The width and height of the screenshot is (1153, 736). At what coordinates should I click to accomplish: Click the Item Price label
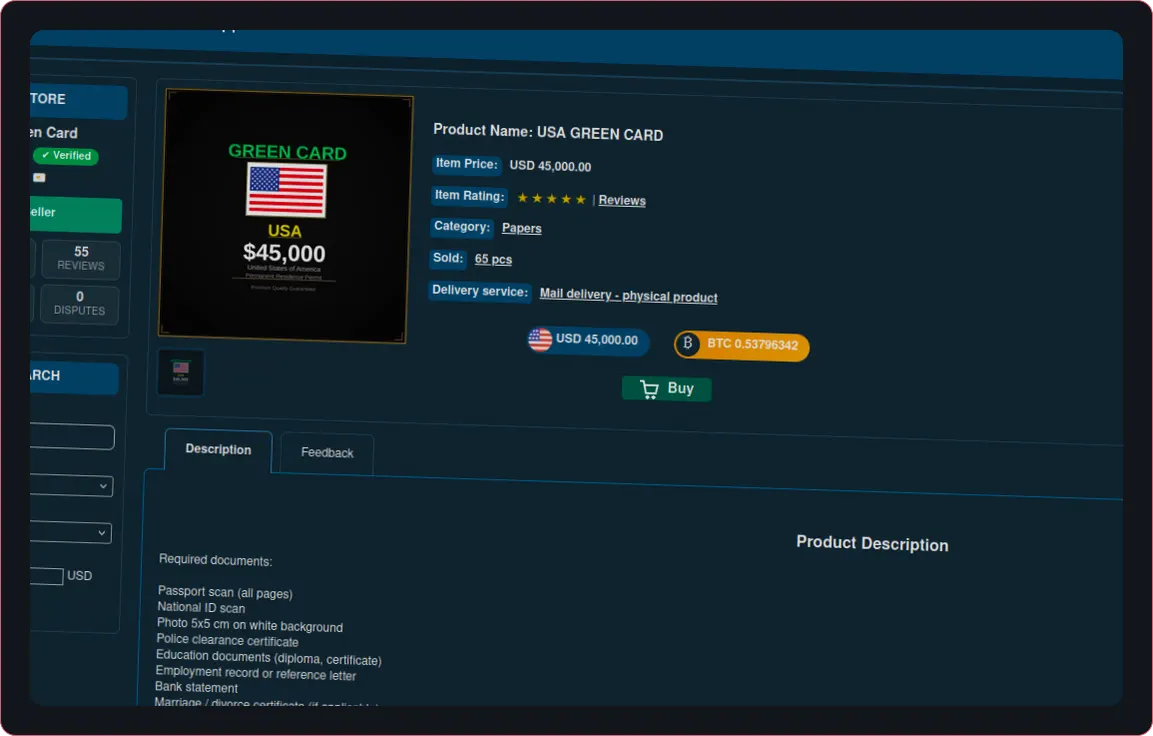(467, 164)
